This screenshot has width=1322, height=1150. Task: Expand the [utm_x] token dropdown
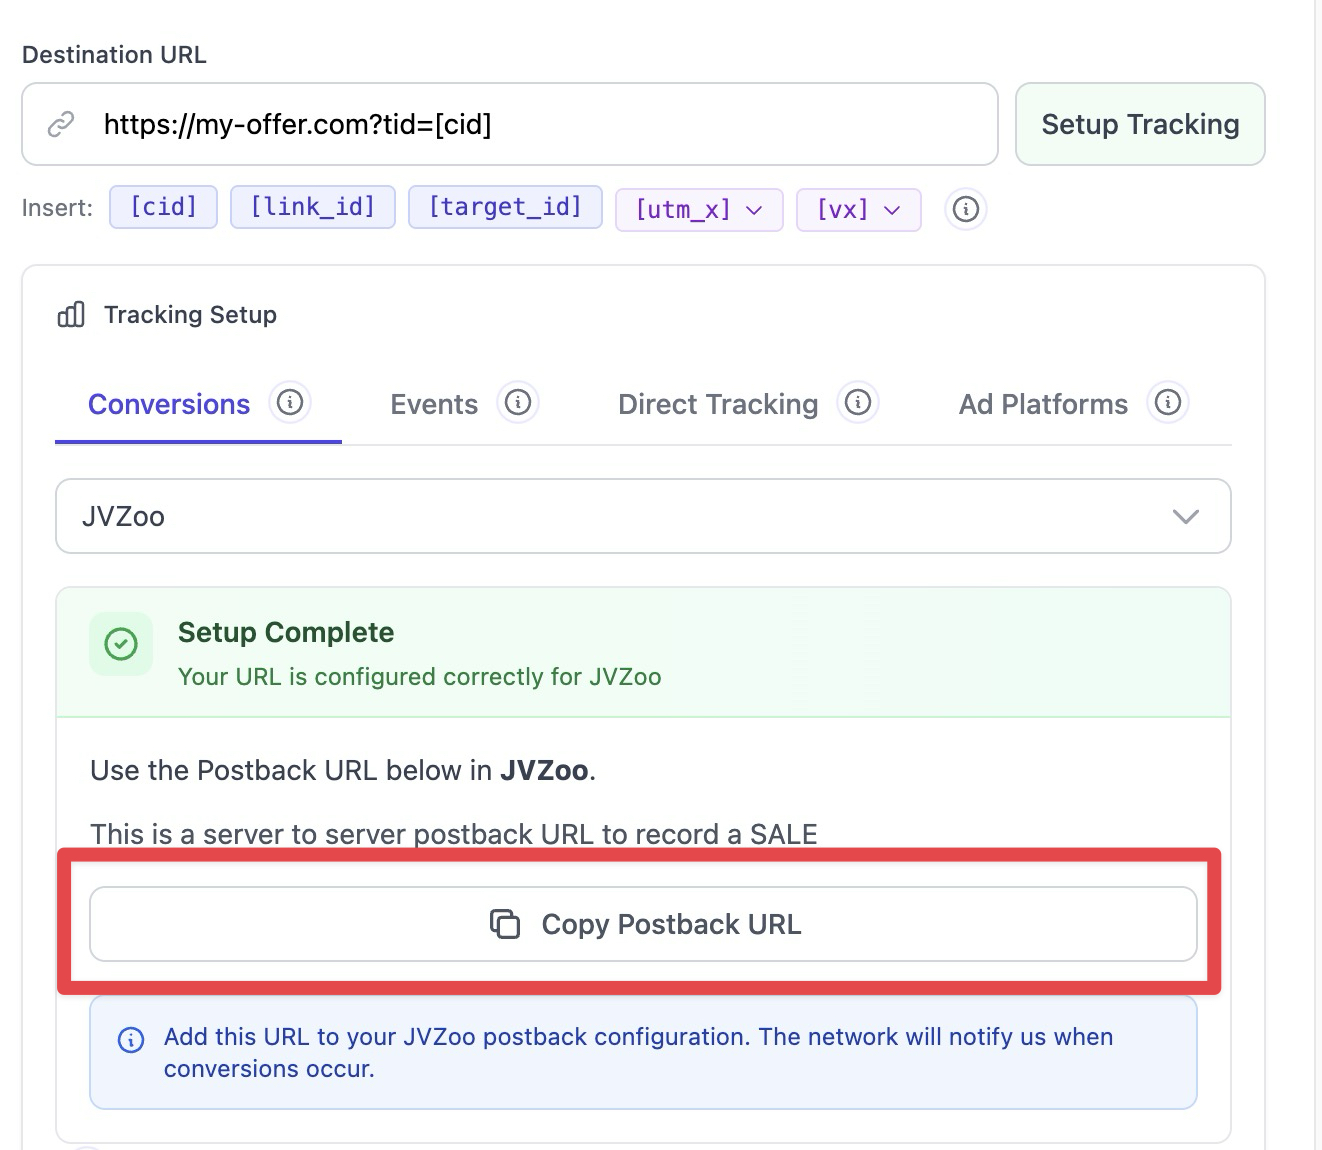699,210
